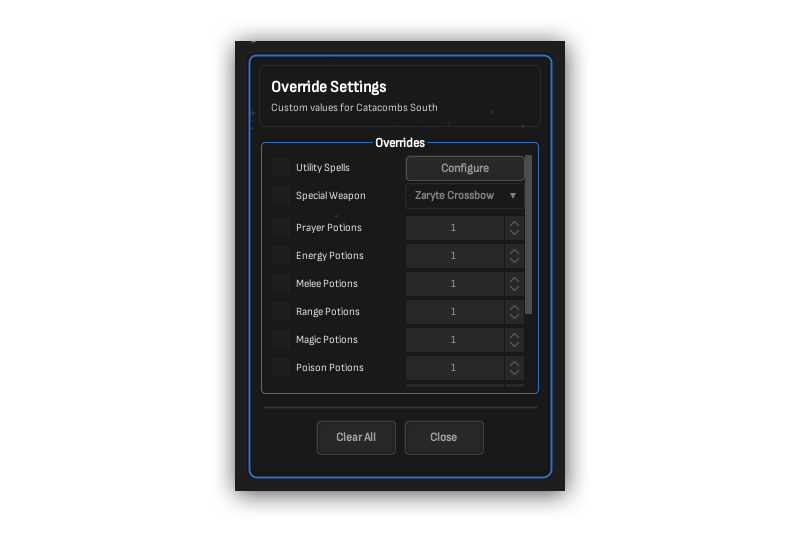Image resolution: width=800 pixels, height=533 pixels.
Task: Select the Melee Potions value field
Action: [x=454, y=284]
